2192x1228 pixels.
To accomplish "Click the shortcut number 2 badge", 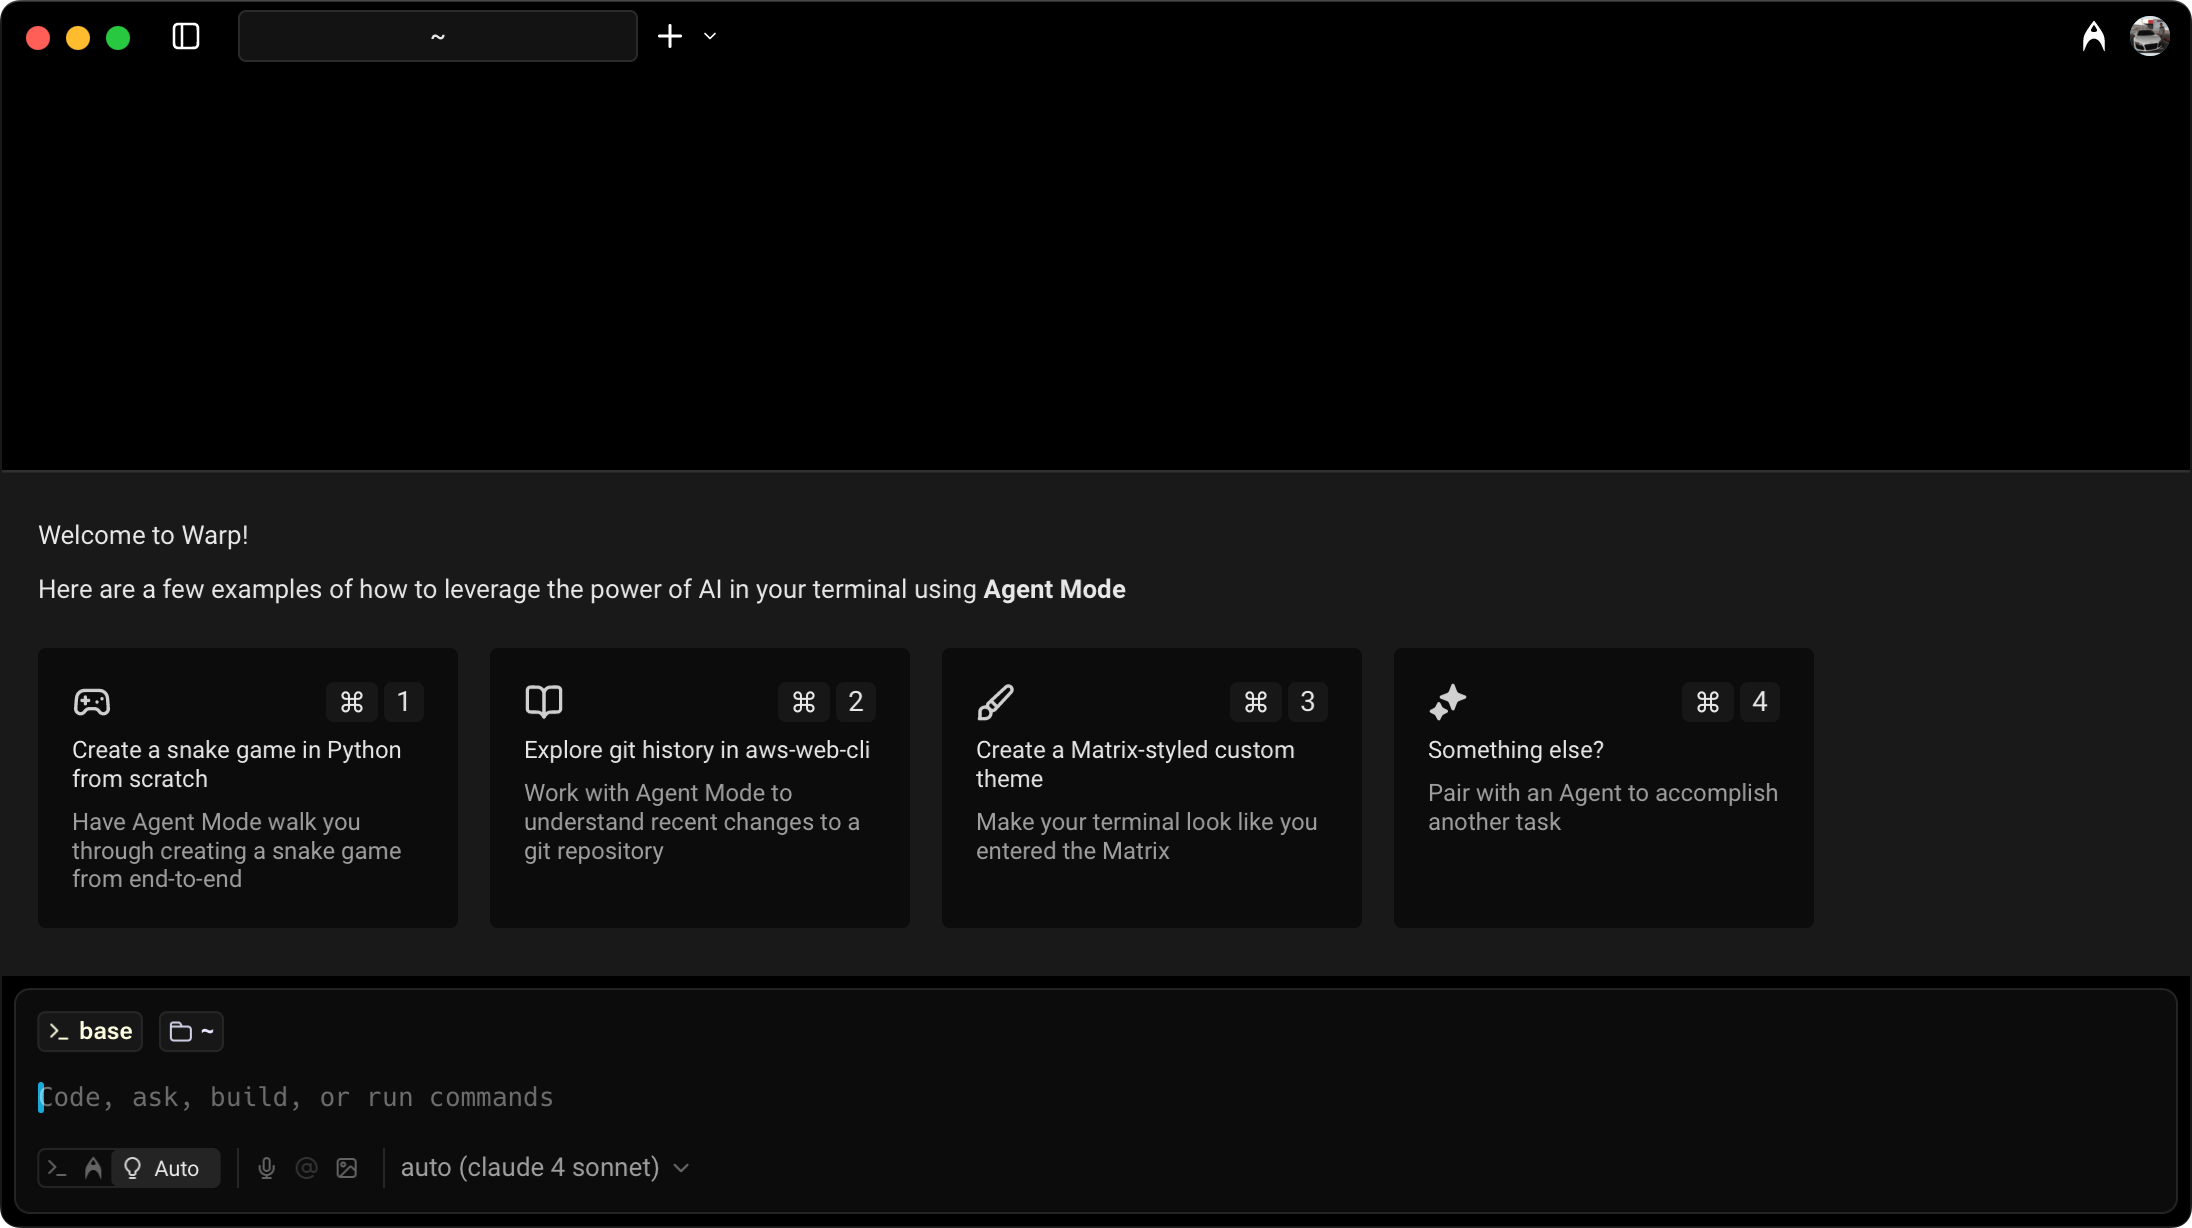I will tap(856, 702).
